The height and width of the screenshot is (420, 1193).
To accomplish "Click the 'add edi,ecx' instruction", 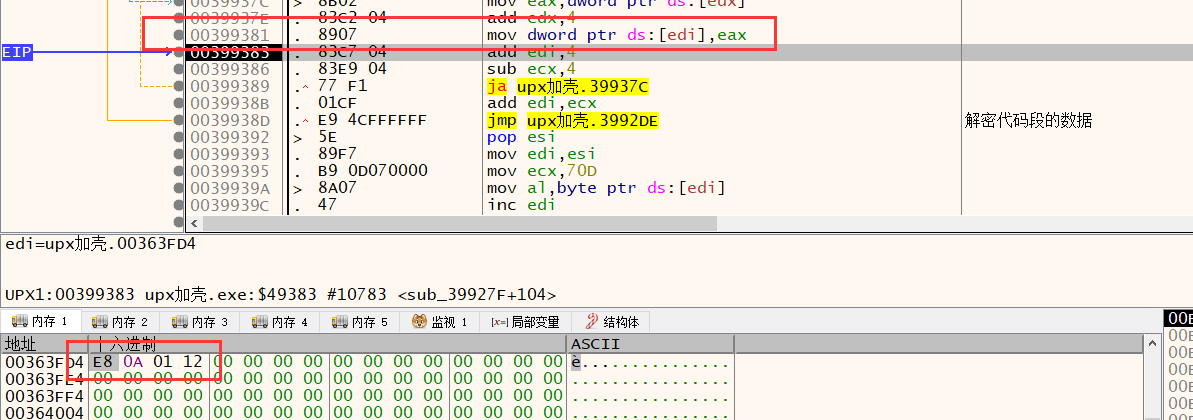I will point(542,103).
